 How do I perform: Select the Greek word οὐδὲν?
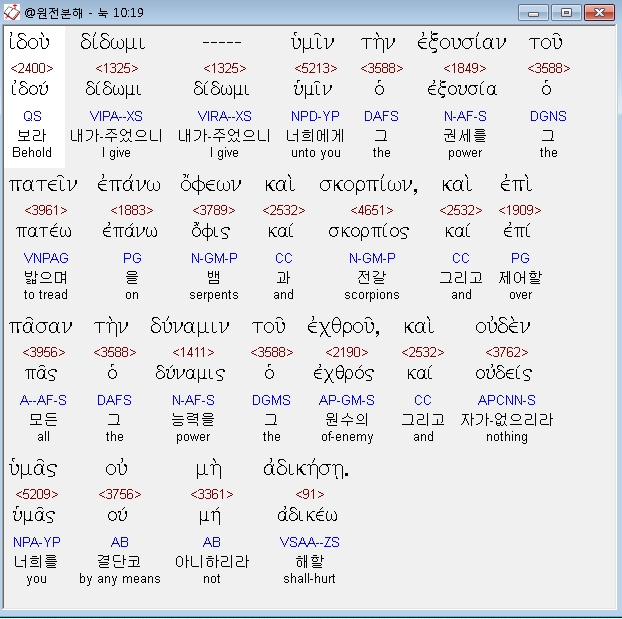[x=503, y=327]
